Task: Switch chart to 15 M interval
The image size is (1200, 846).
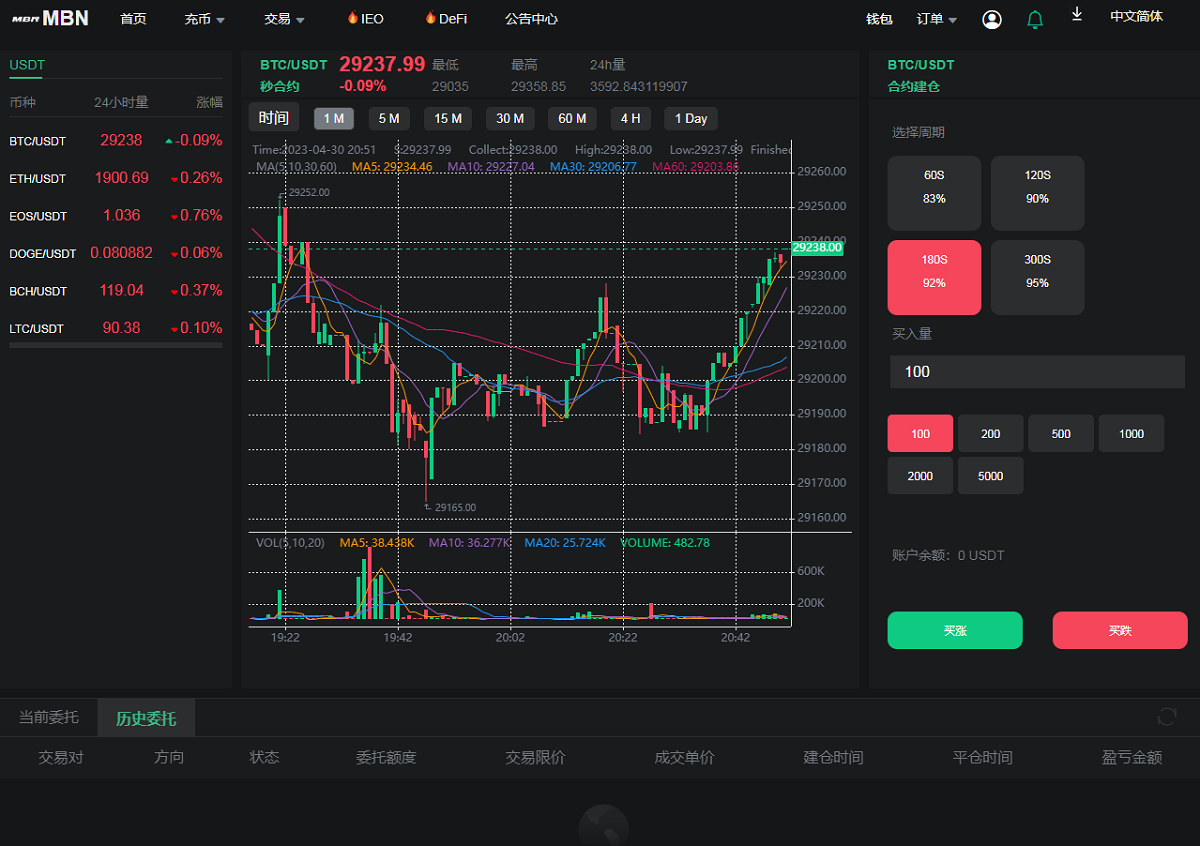Action: pyautogui.click(x=448, y=118)
